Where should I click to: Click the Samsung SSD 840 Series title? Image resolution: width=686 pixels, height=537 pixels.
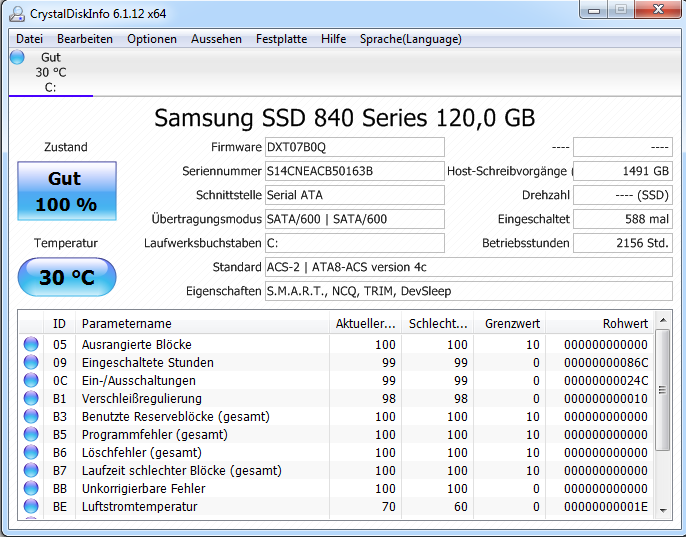click(345, 118)
